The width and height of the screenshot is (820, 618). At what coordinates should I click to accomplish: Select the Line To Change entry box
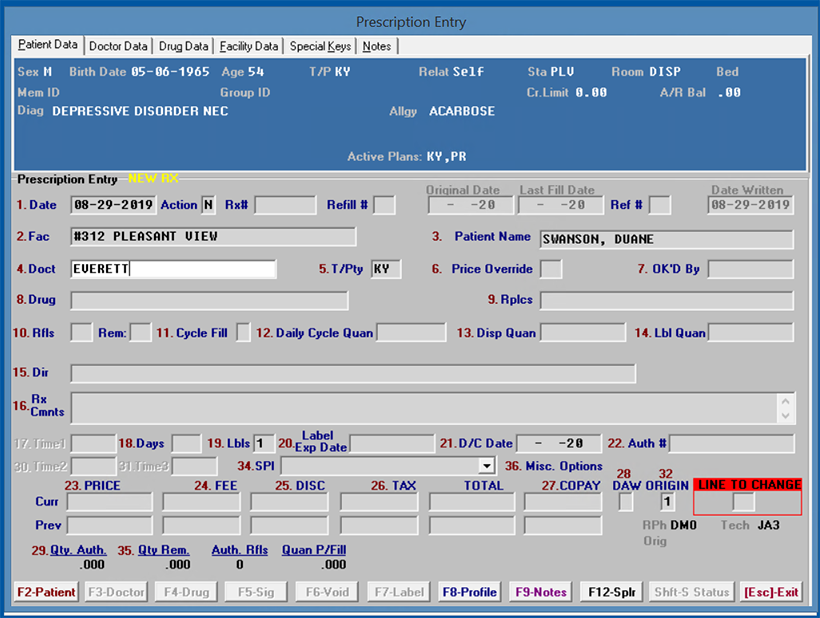point(743,502)
